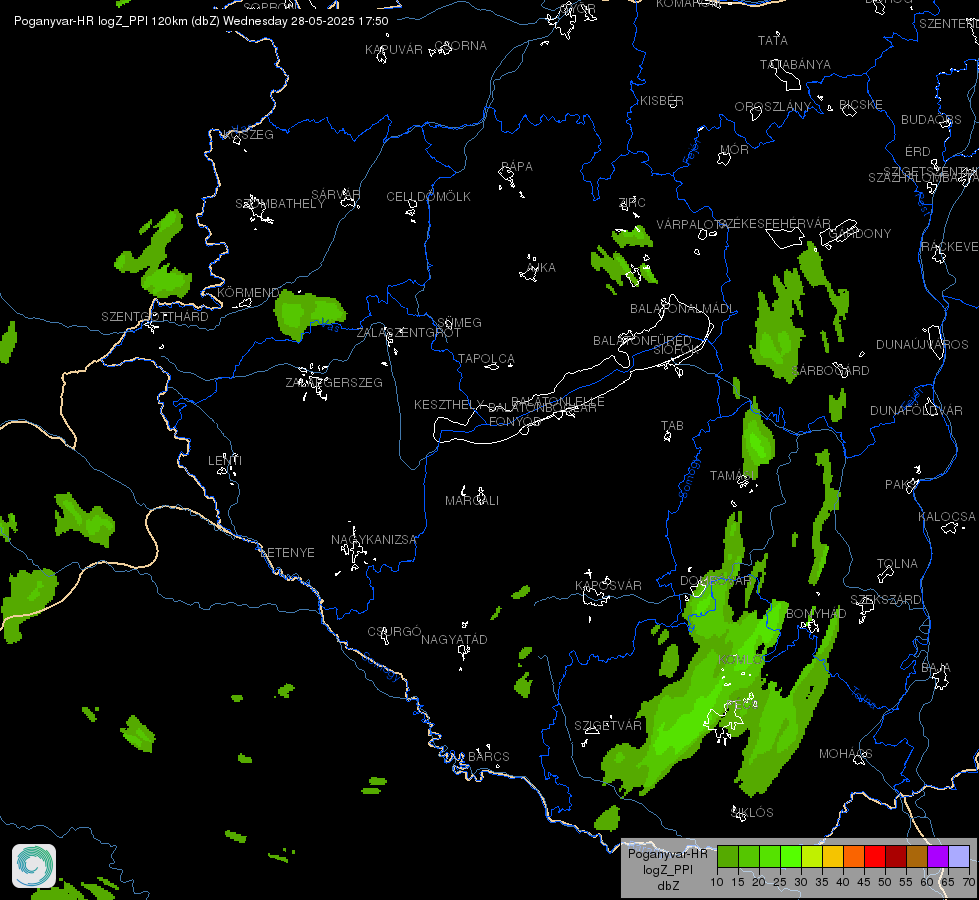Select the darkest green 10 dBZ swatch

[728, 856]
